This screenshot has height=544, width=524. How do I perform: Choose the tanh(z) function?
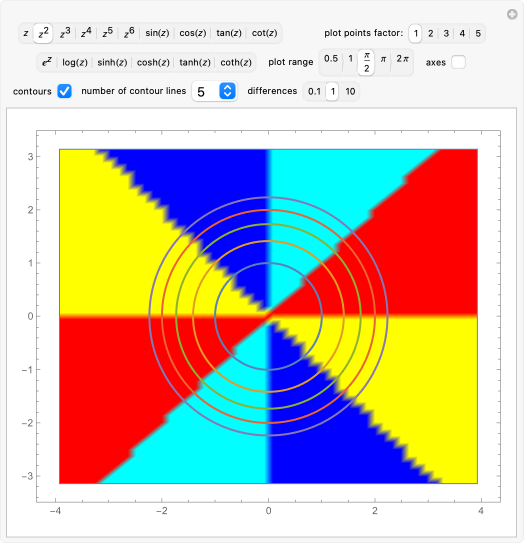point(195,62)
